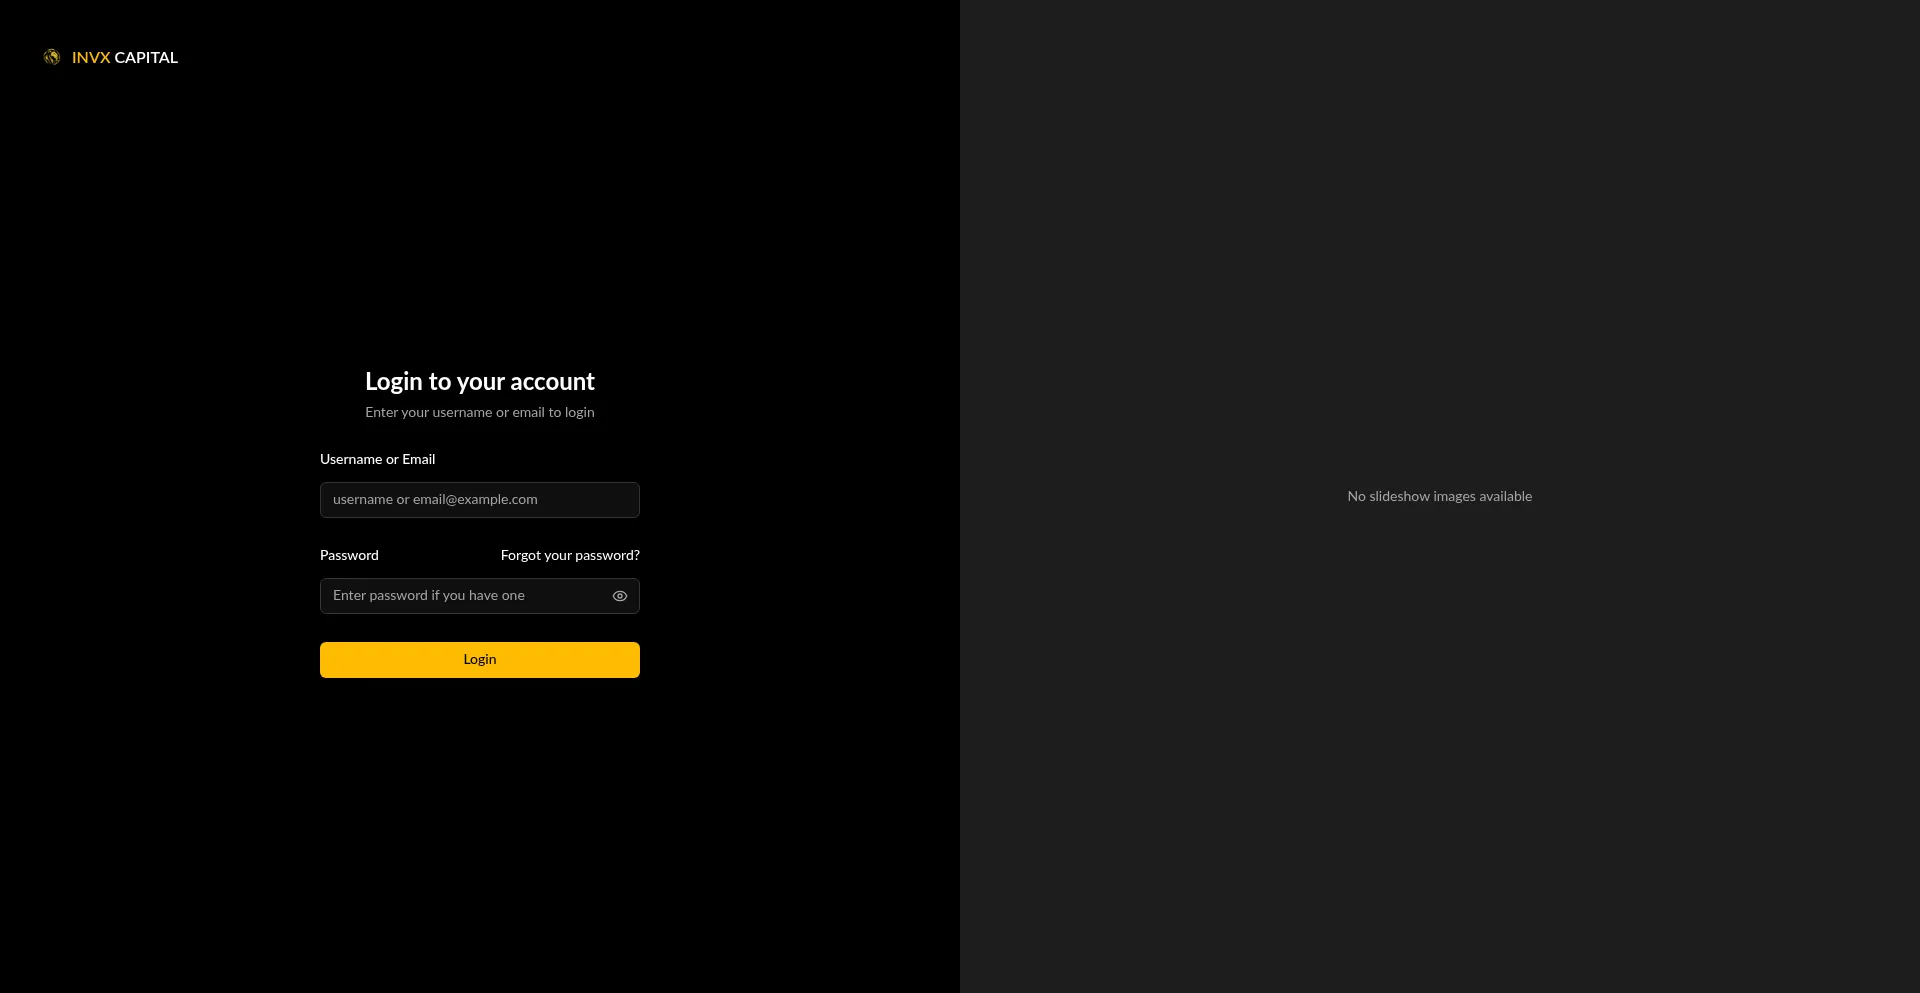Viewport: 1920px width, 993px height.
Task: Click the white CAPITAL brand word
Action: click(146, 58)
